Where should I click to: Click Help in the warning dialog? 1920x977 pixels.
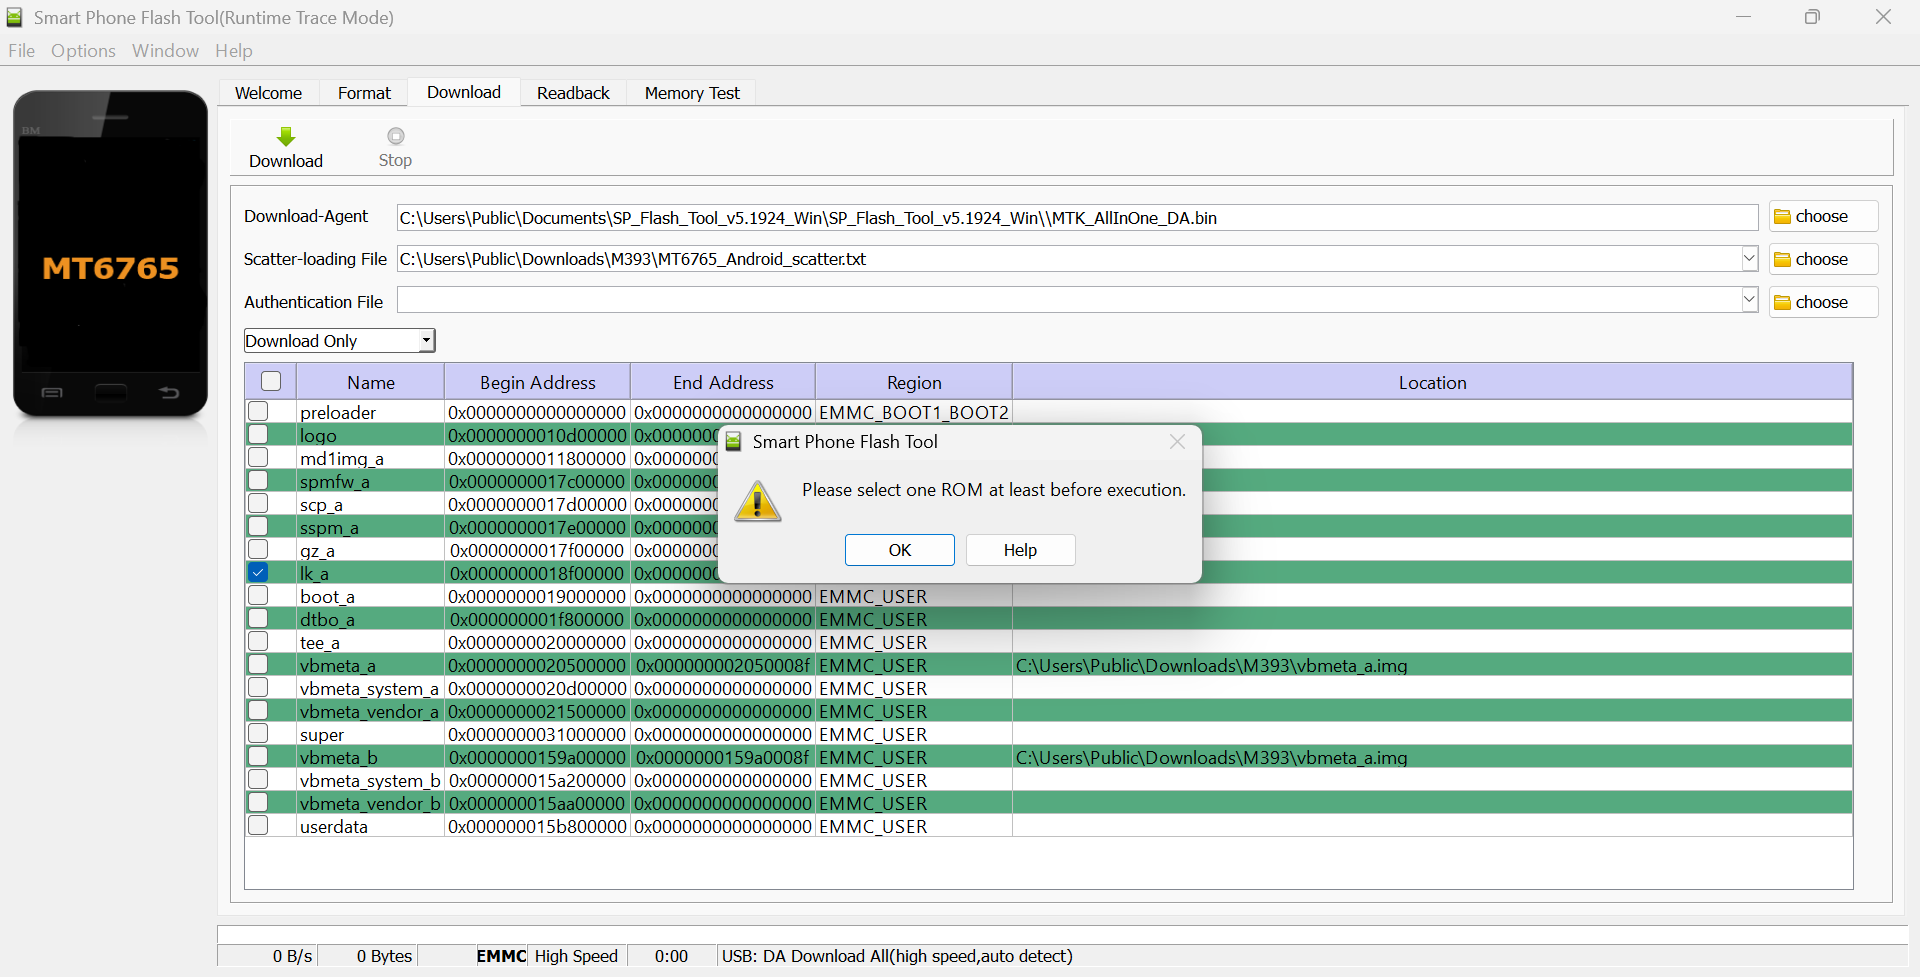coord(1020,550)
